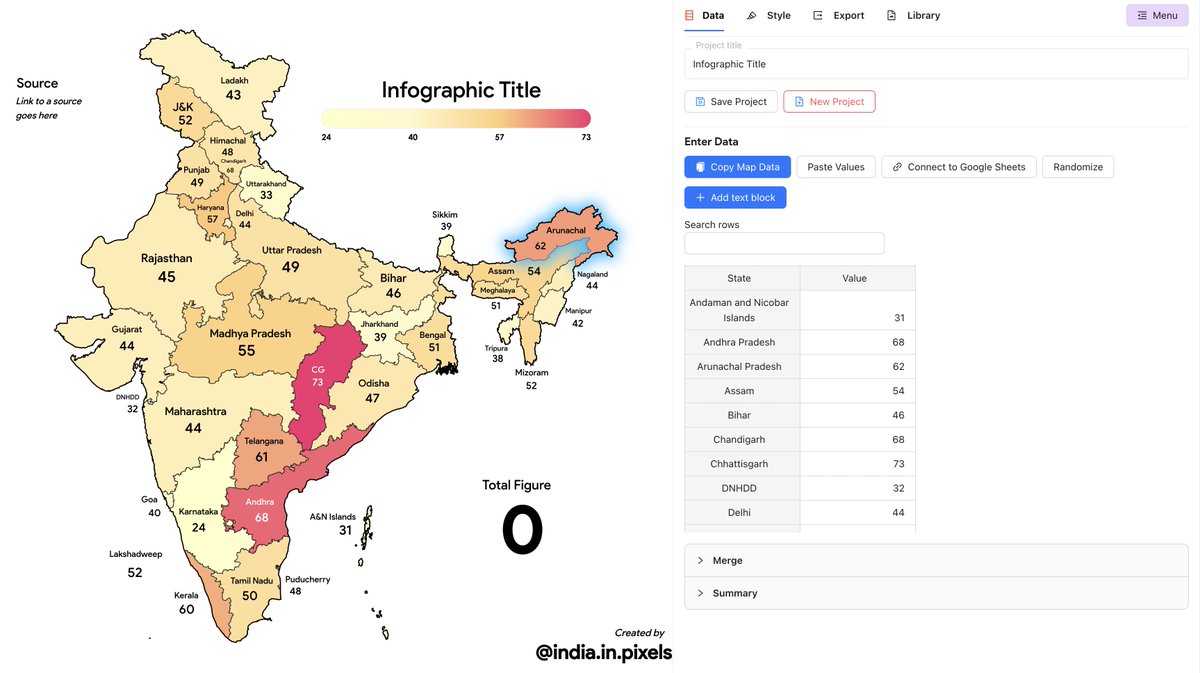1200x673 pixels.
Task: Click the file icon inside New Project
Action: (x=799, y=101)
